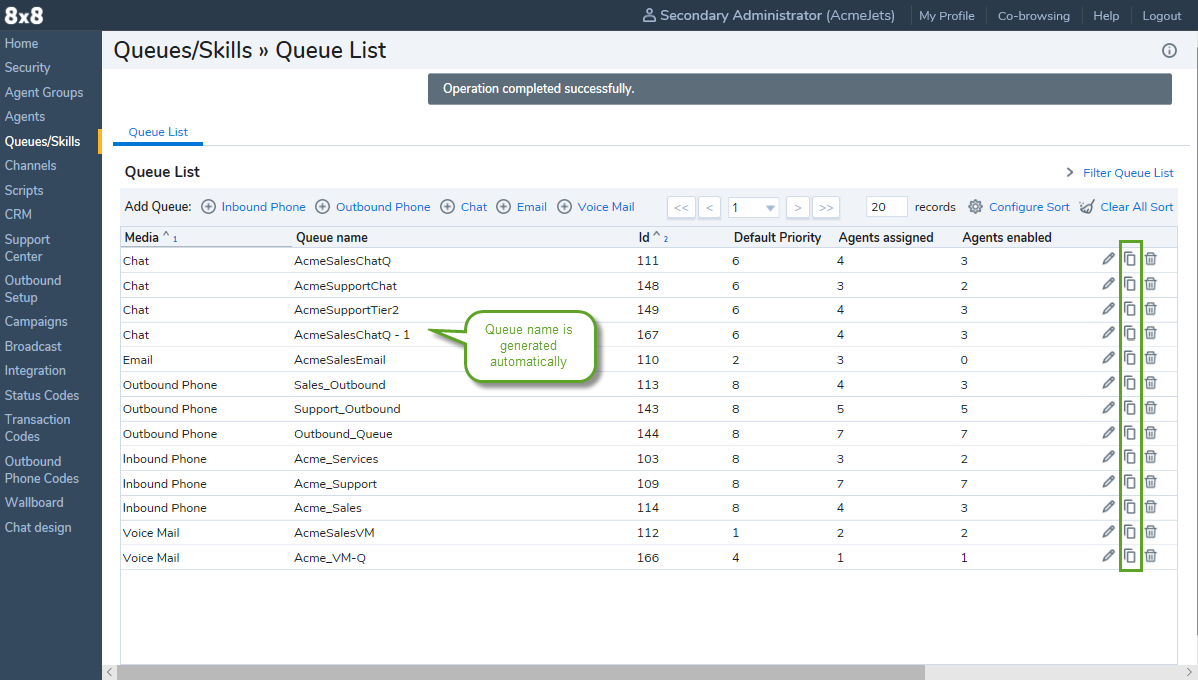Add an Outbound Phone queue
This screenshot has height=680, width=1198.
tap(373, 206)
